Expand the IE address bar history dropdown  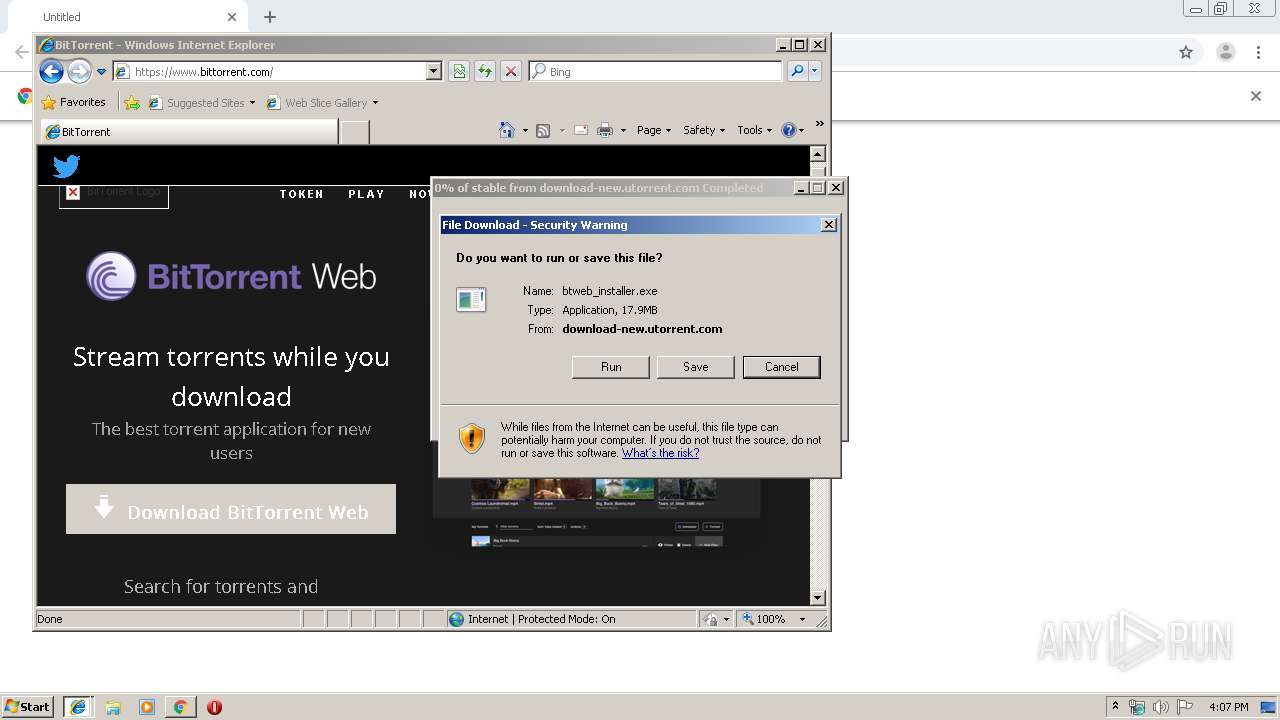433,72
